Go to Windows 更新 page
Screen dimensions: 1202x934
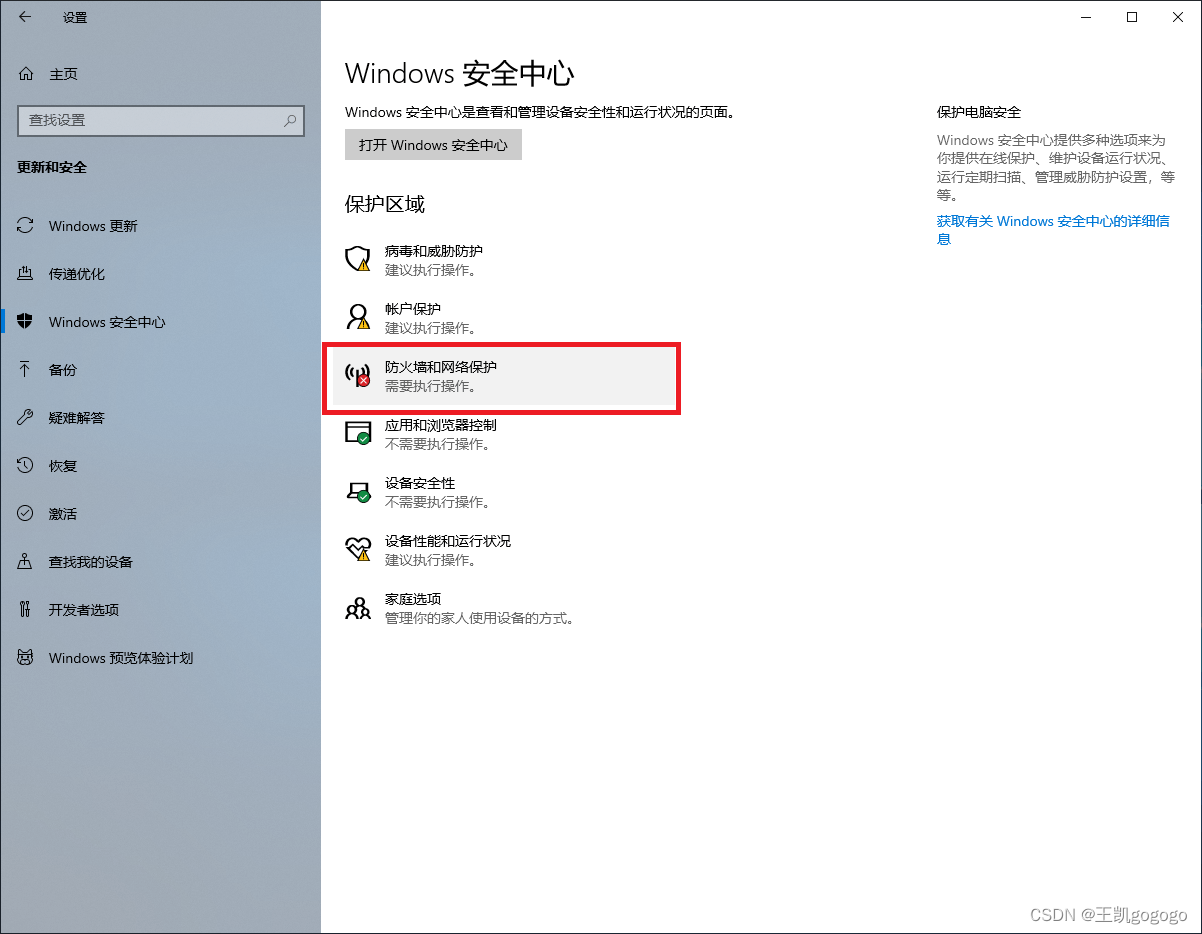coord(160,226)
